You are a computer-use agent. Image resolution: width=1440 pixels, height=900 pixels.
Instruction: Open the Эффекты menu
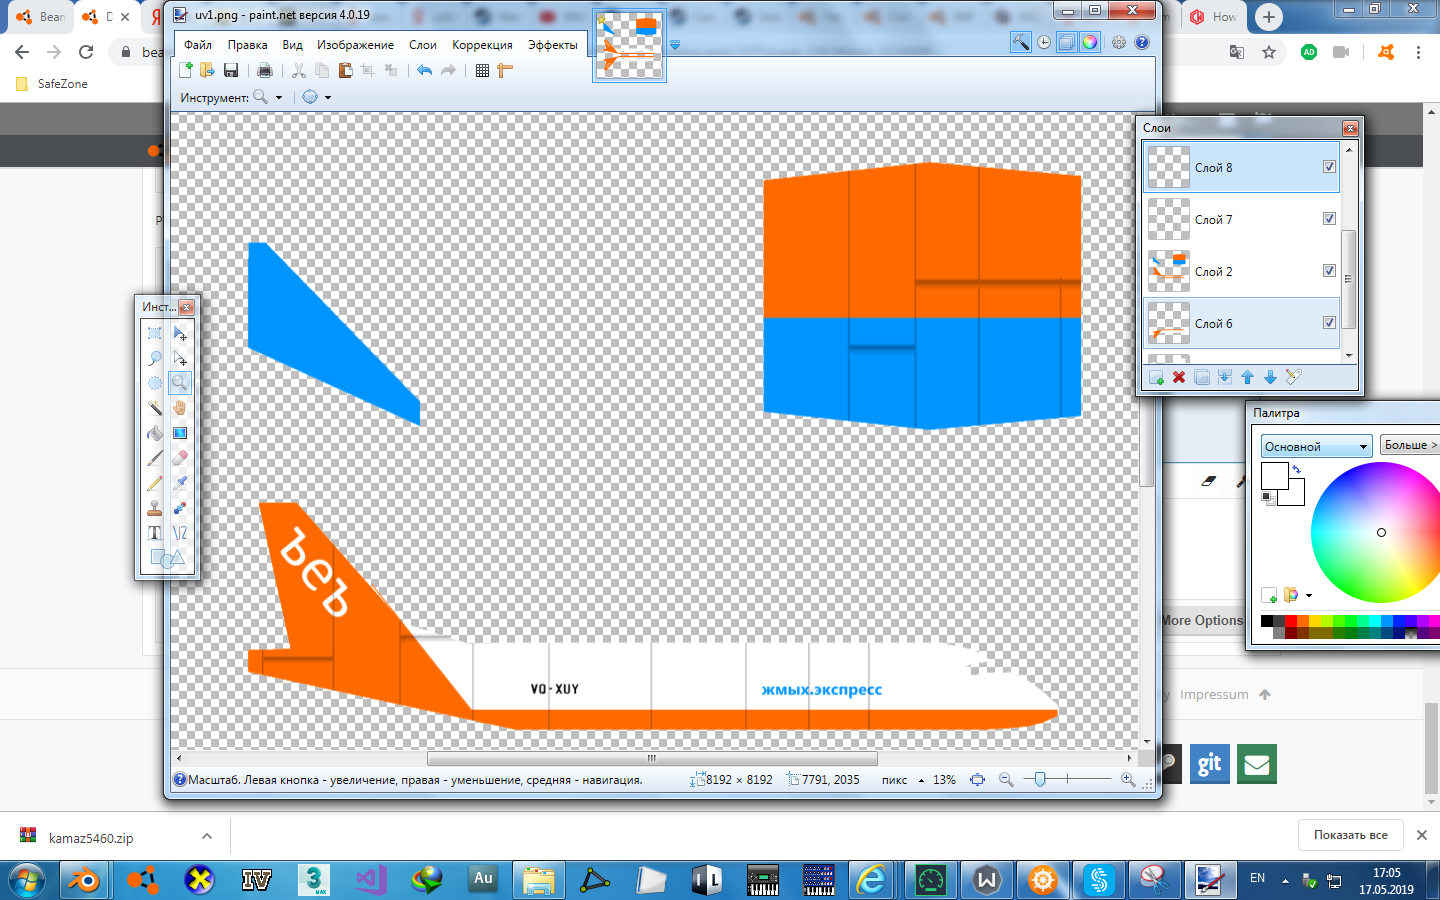pos(553,45)
